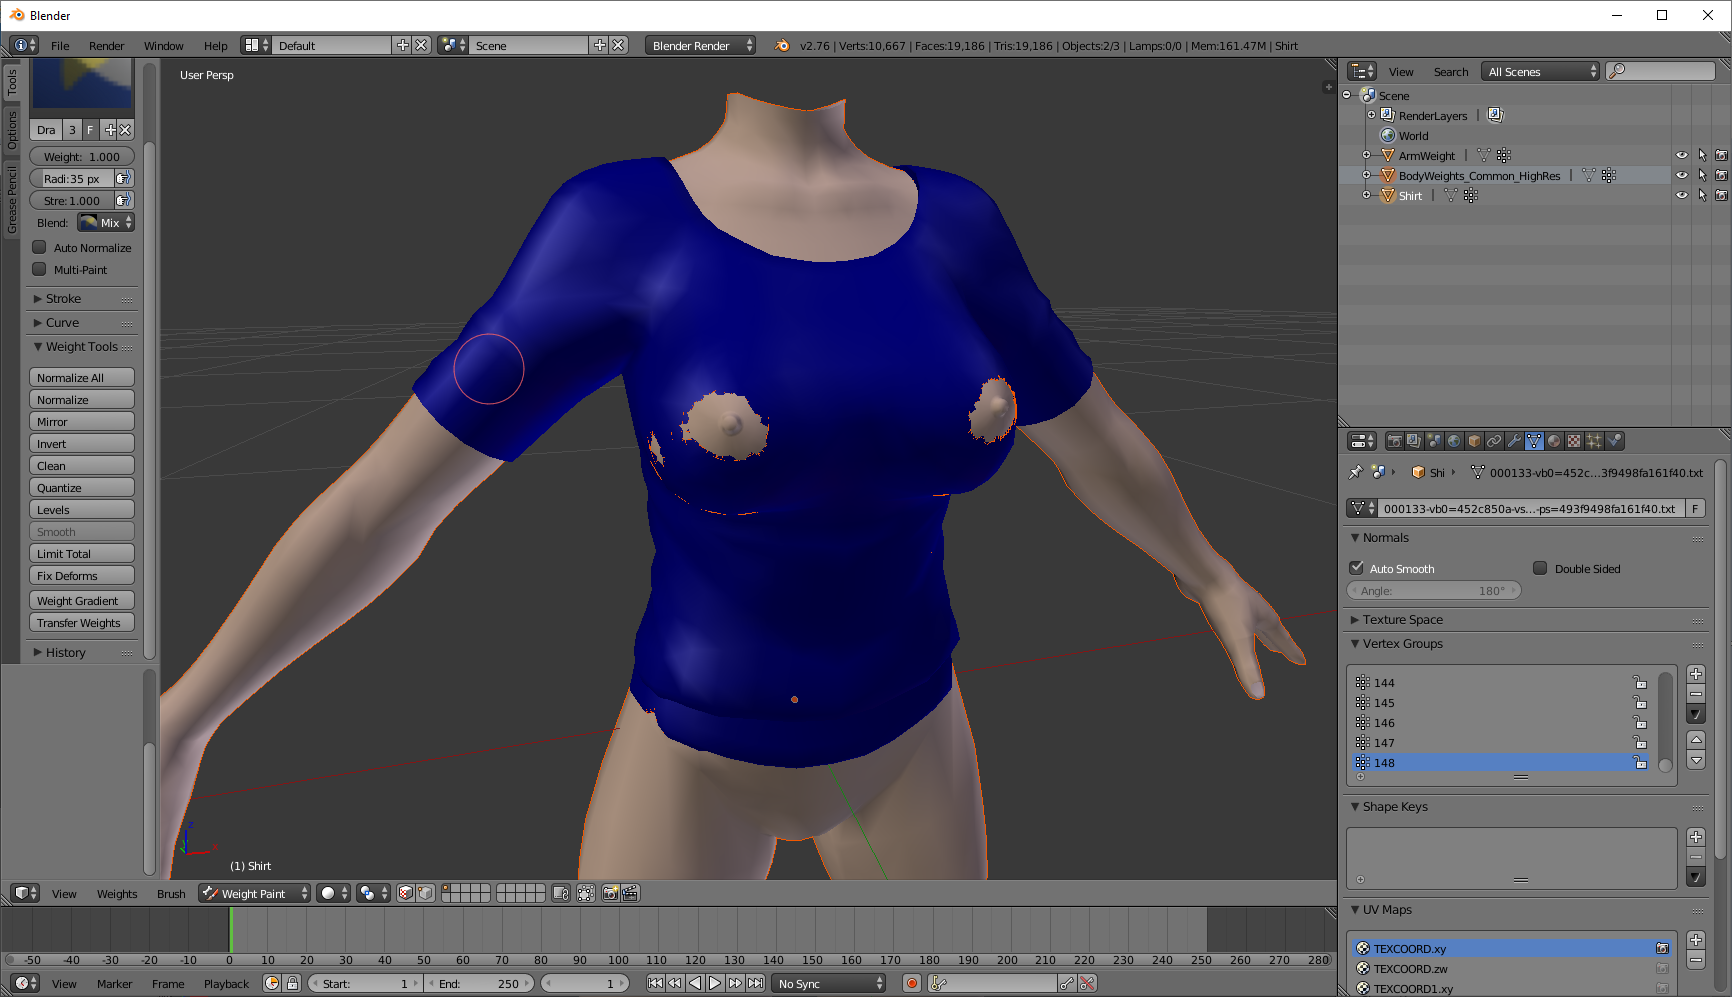Screen dimensions: 1732x997
Task: Click the render border selection icon in 3D header
Action: [x=586, y=893]
